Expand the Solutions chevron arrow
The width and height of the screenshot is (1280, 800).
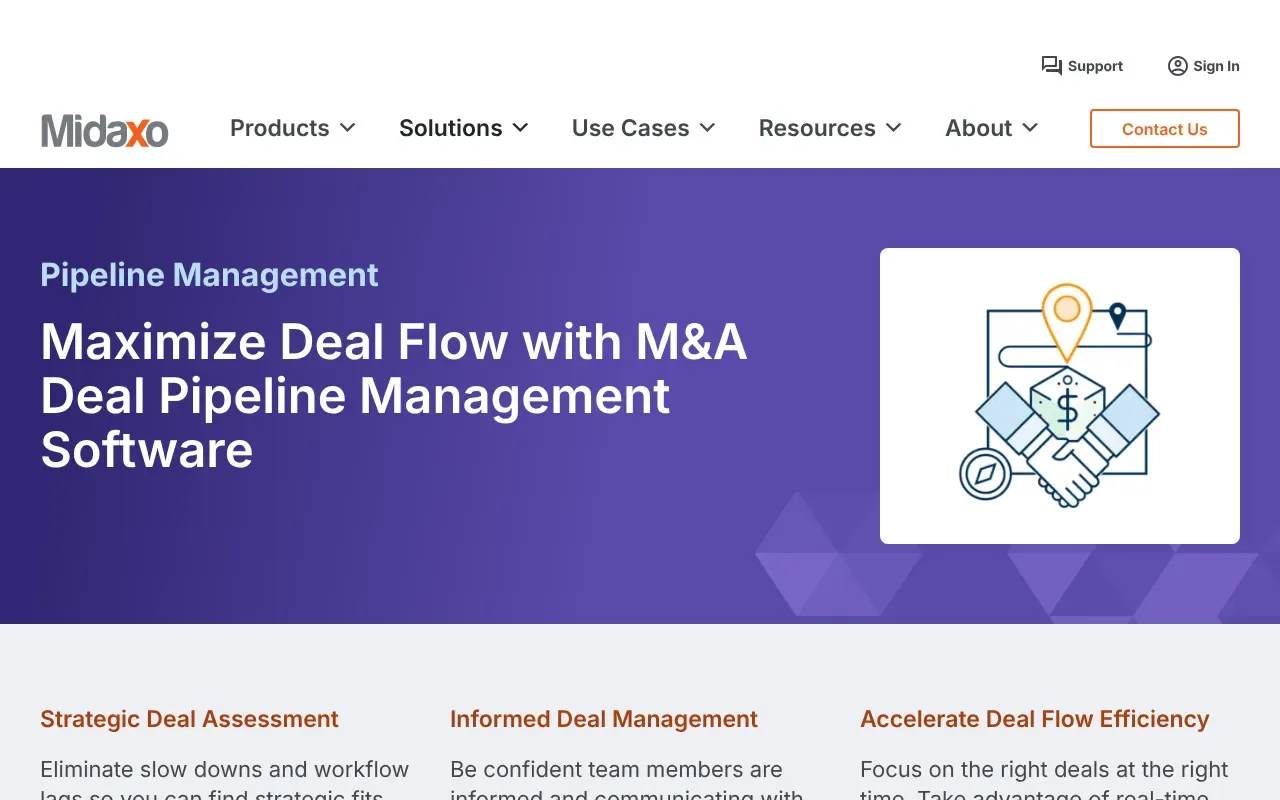520,128
